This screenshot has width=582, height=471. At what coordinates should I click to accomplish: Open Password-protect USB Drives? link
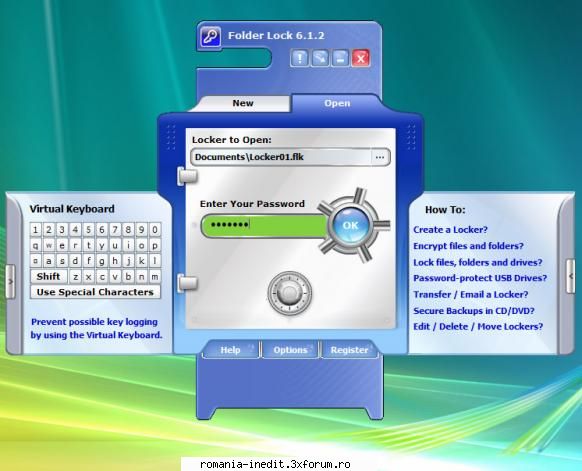tap(480, 278)
